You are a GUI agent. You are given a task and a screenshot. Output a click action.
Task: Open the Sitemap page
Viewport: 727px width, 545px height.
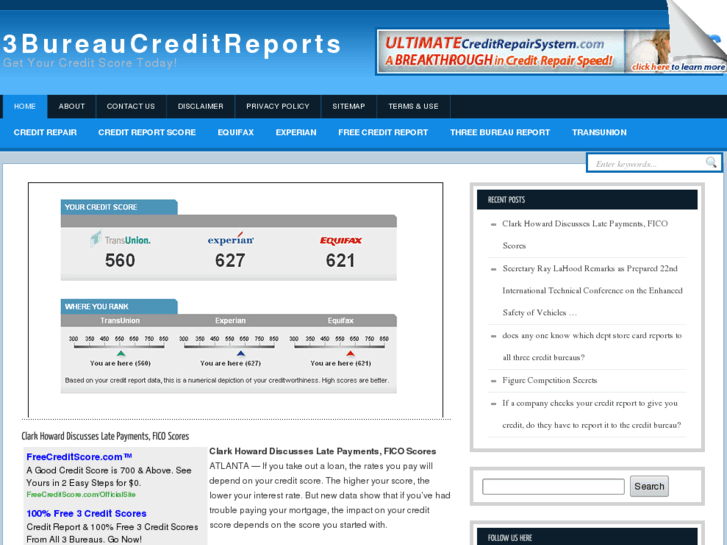(349, 106)
